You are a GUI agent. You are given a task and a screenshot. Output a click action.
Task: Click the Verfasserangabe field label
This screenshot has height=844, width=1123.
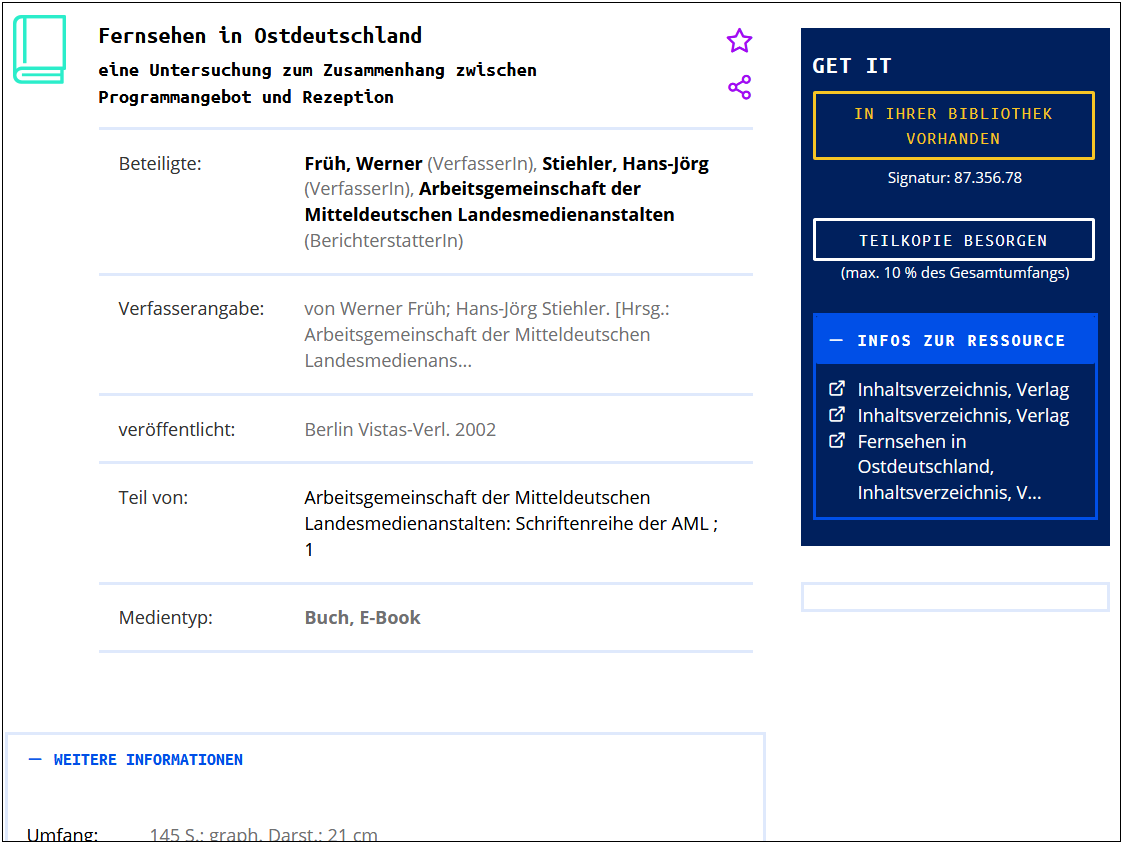(191, 309)
